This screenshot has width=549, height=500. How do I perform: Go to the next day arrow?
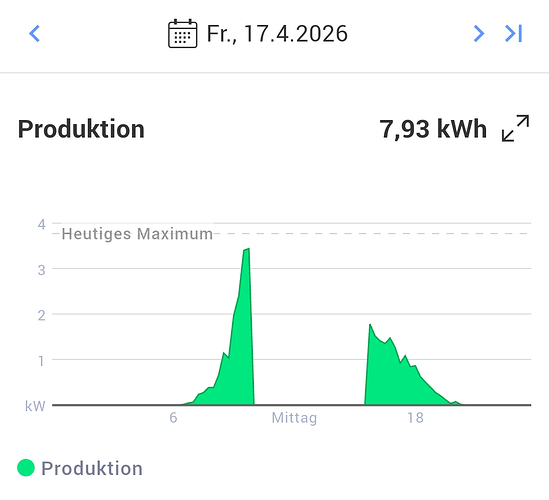[x=479, y=34]
